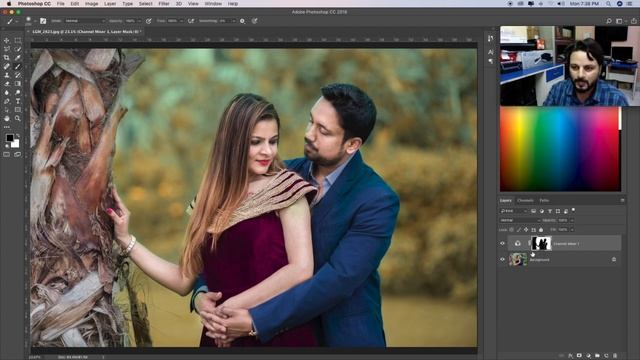Open the brush smoothing options gear

click(x=242, y=21)
